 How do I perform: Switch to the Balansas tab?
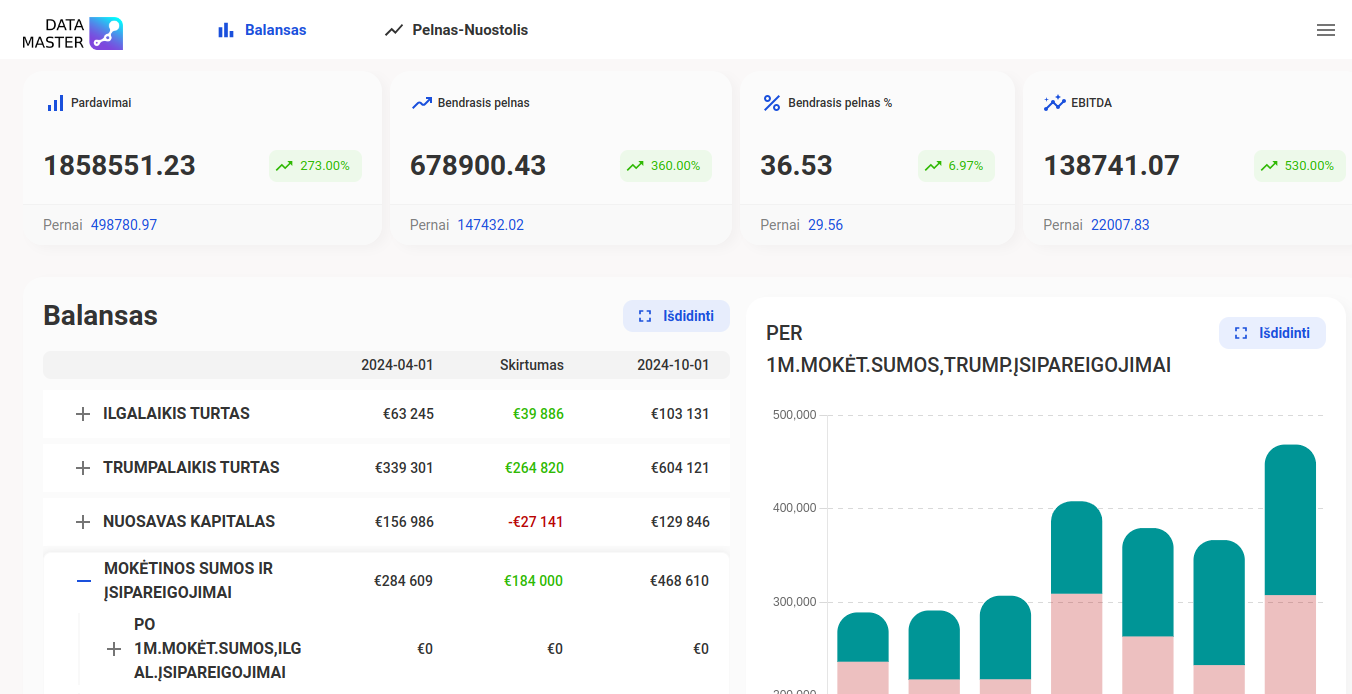[262, 30]
